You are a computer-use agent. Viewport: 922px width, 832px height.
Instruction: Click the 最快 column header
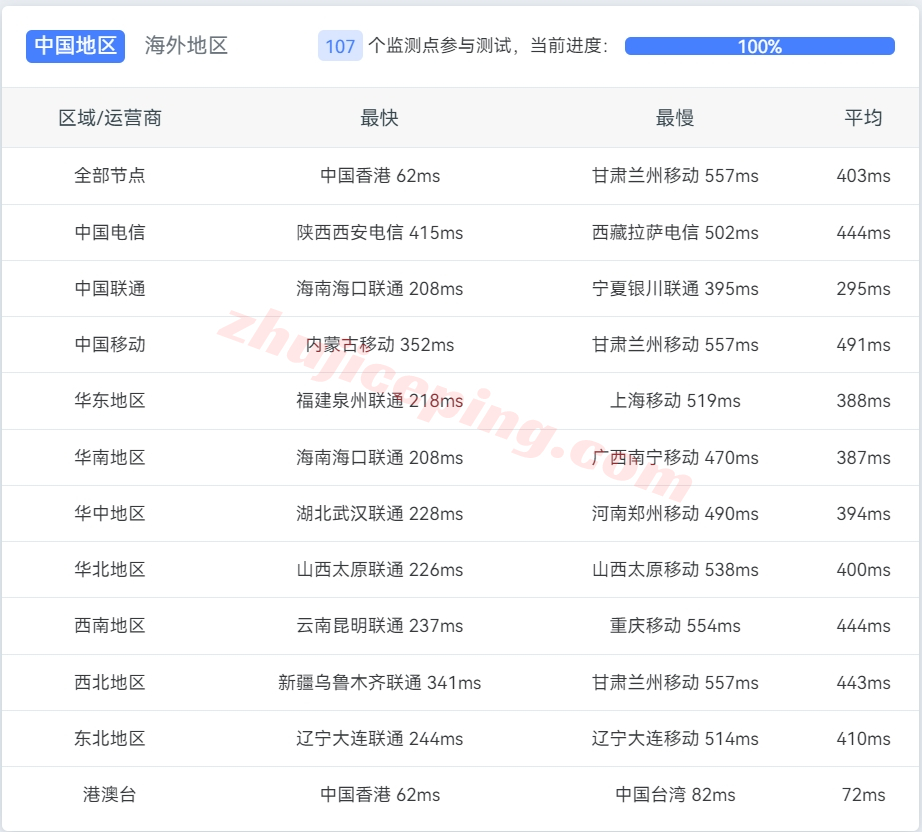coord(379,118)
